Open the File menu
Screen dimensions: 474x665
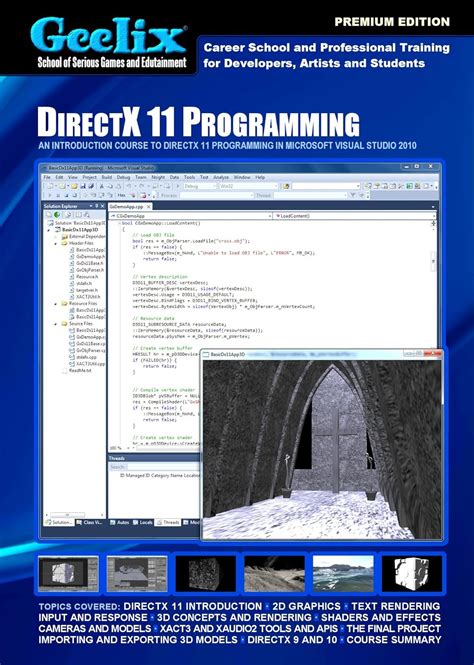pos(47,177)
